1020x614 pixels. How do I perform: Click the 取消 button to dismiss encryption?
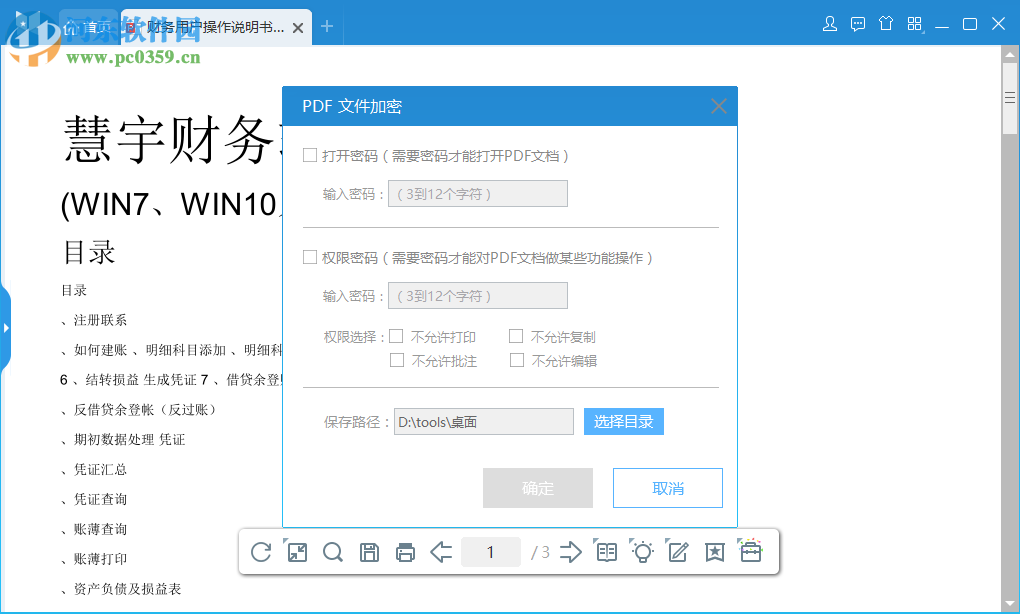(x=667, y=487)
